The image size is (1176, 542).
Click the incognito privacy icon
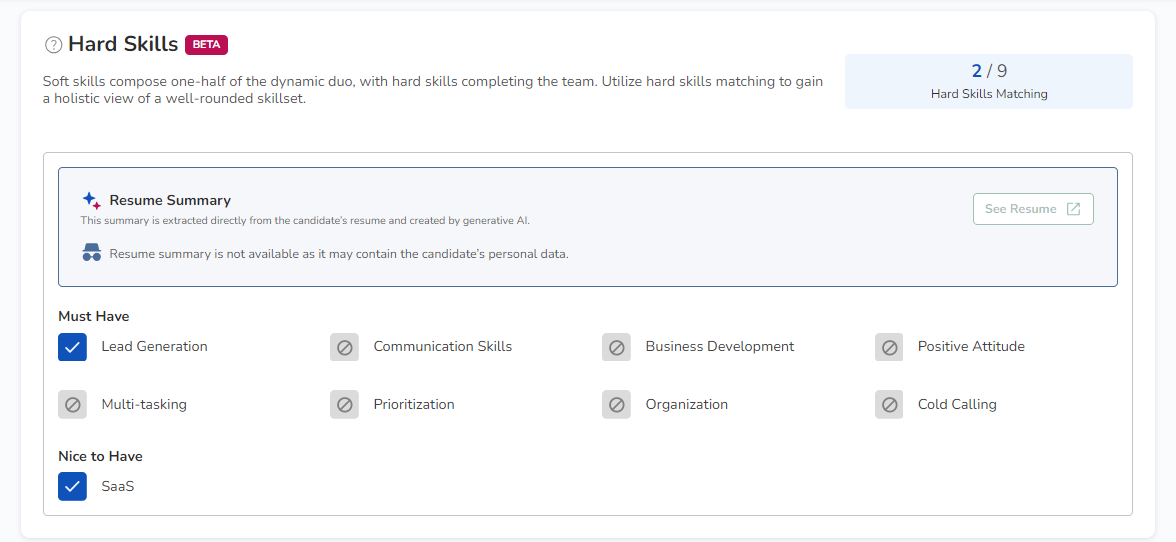[x=92, y=253]
